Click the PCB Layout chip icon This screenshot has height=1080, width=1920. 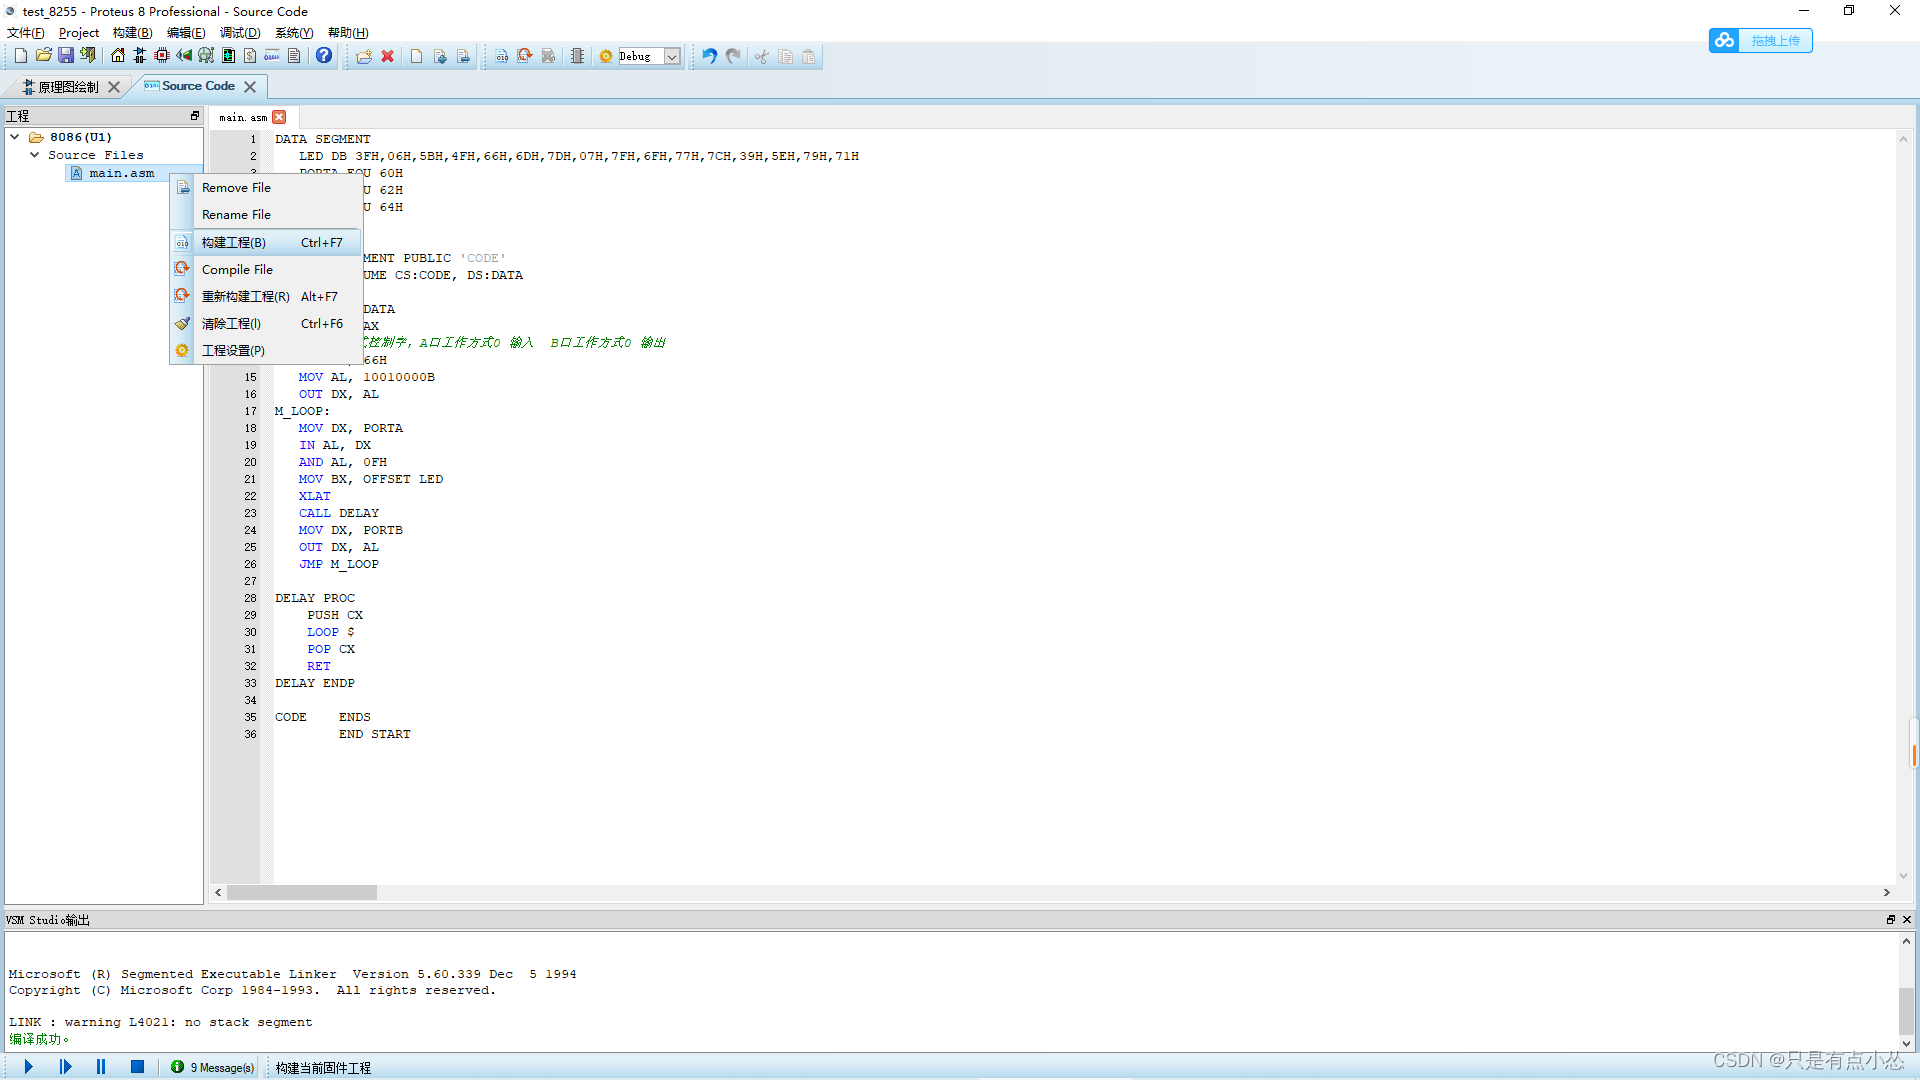coord(162,56)
